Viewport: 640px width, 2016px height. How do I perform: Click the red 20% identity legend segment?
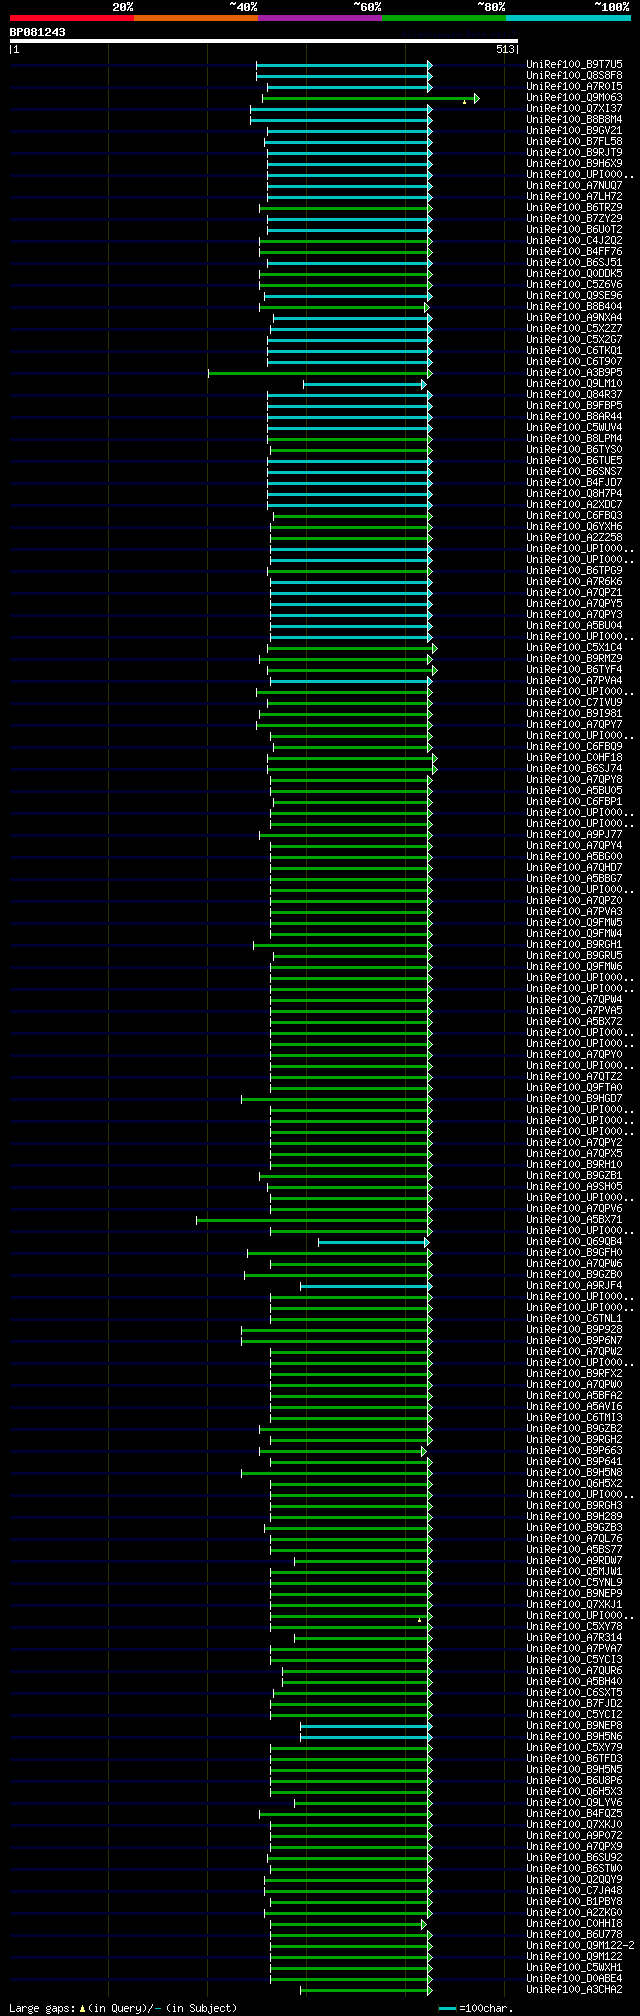(x=72, y=17)
